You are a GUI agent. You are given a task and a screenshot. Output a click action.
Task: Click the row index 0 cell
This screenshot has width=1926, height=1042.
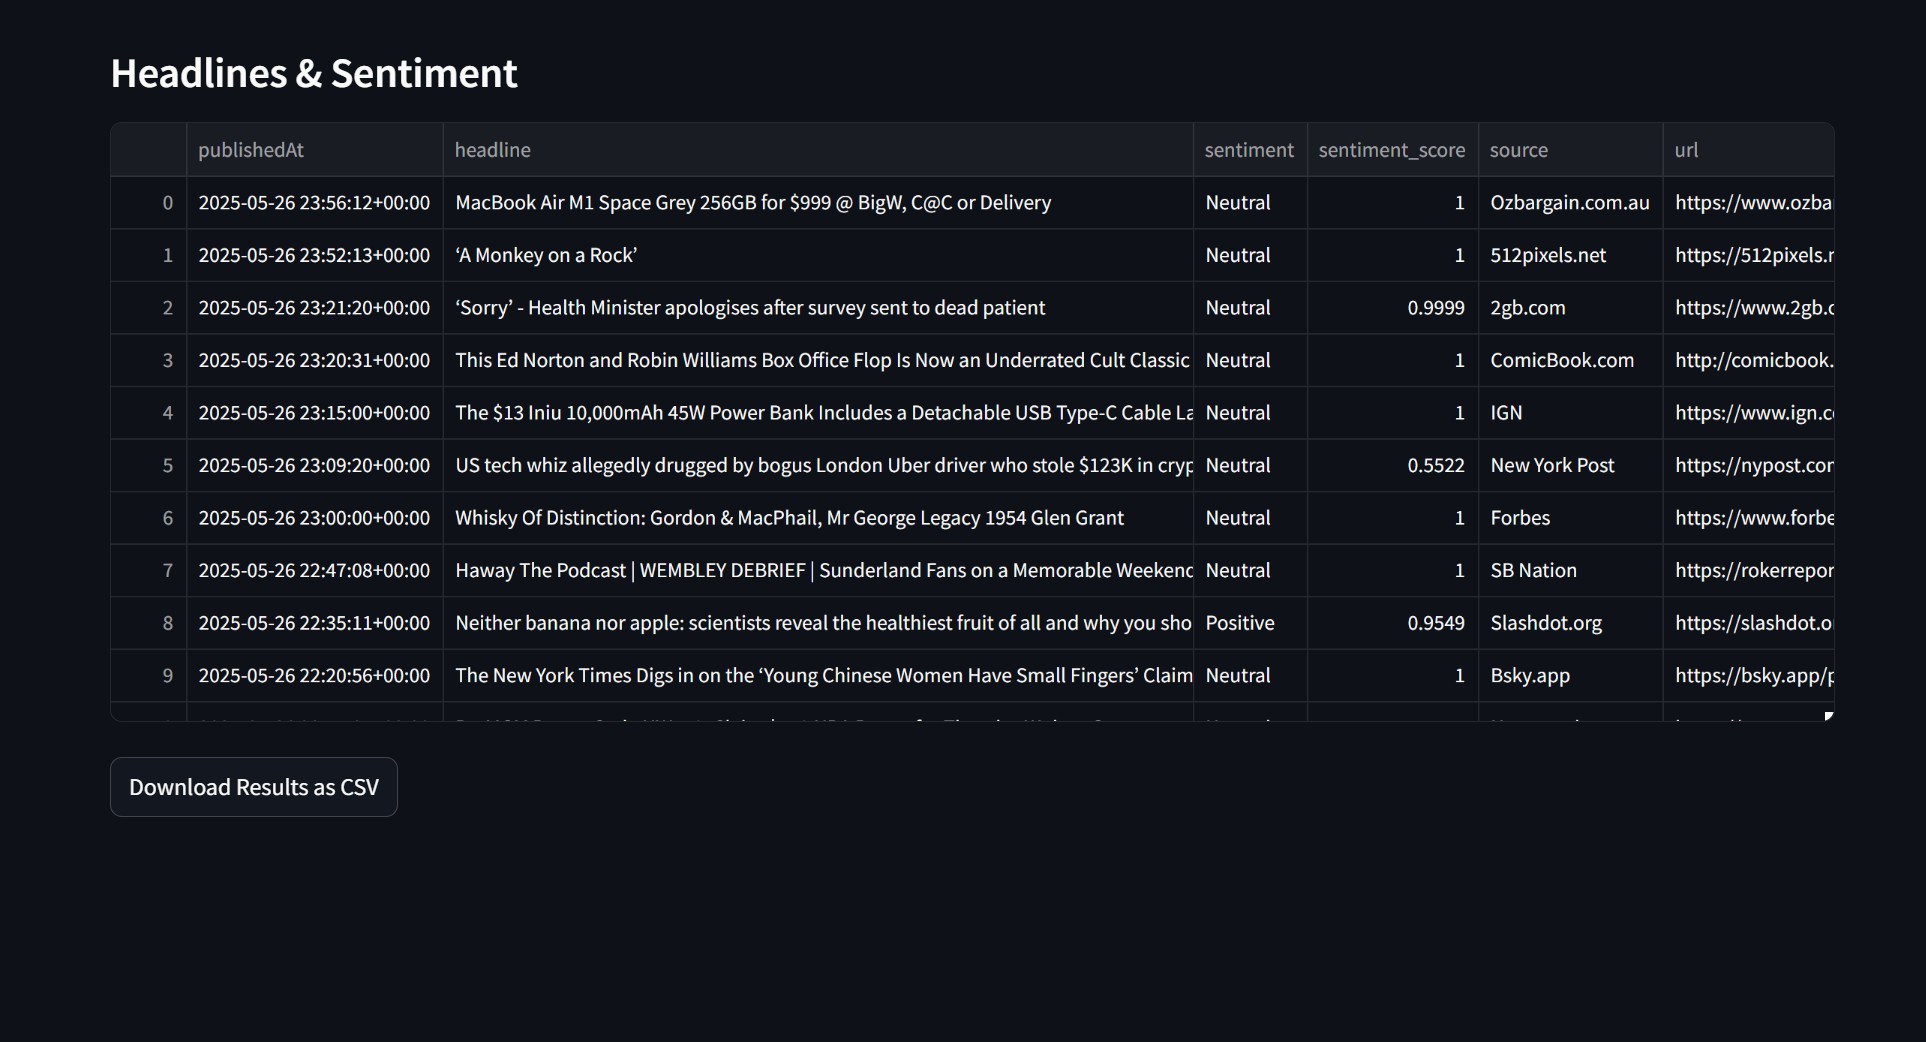click(x=149, y=203)
